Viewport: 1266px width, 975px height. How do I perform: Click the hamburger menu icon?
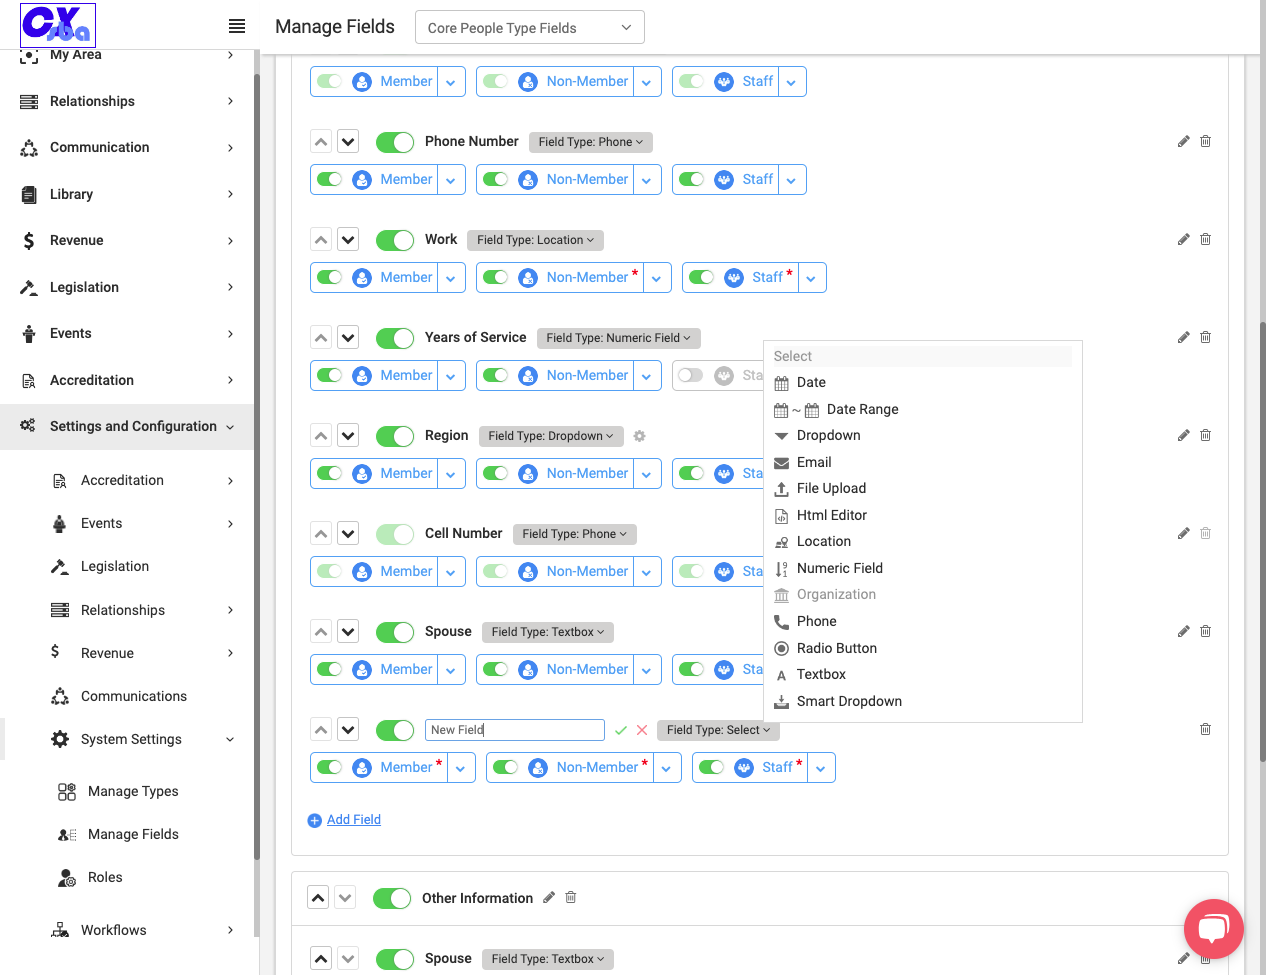point(237,26)
